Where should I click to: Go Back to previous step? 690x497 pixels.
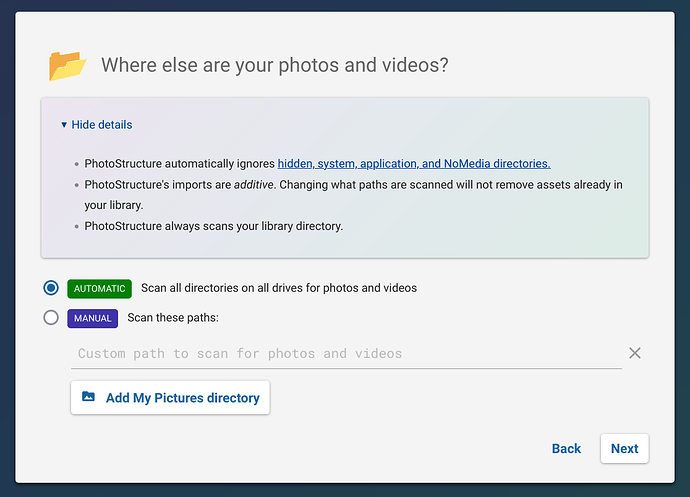coord(566,449)
